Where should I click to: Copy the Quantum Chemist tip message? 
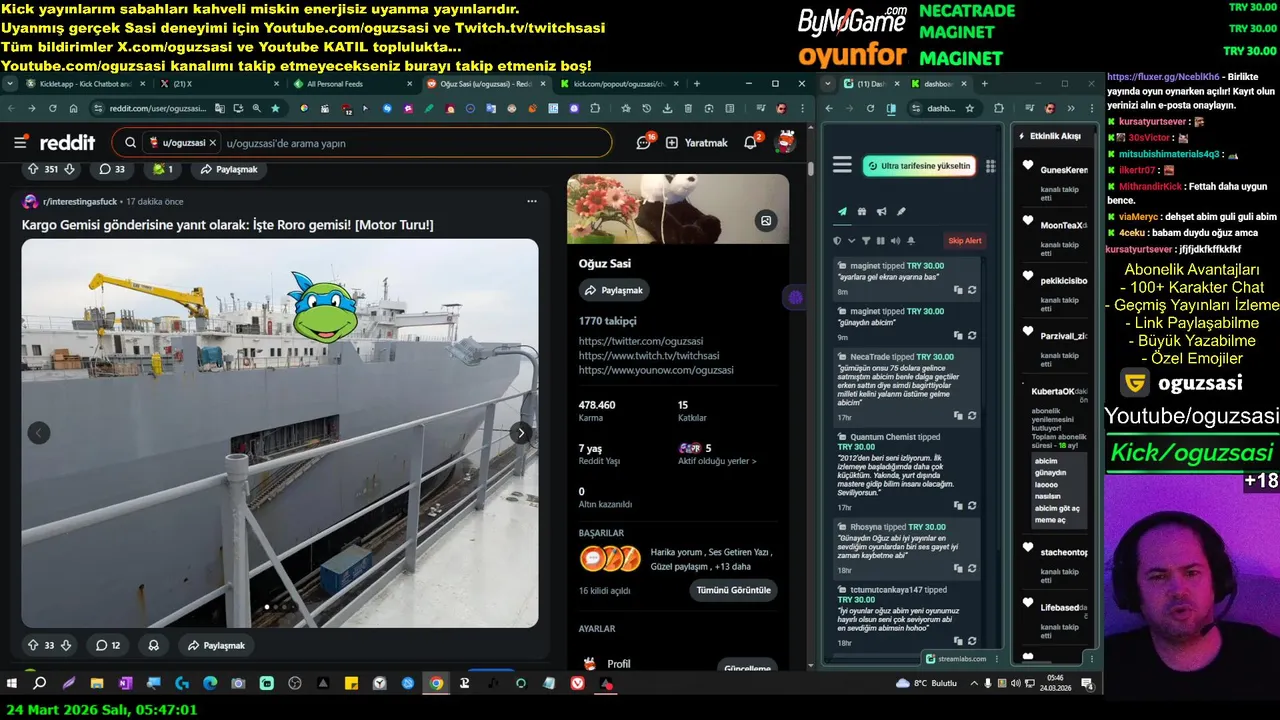pos(958,506)
